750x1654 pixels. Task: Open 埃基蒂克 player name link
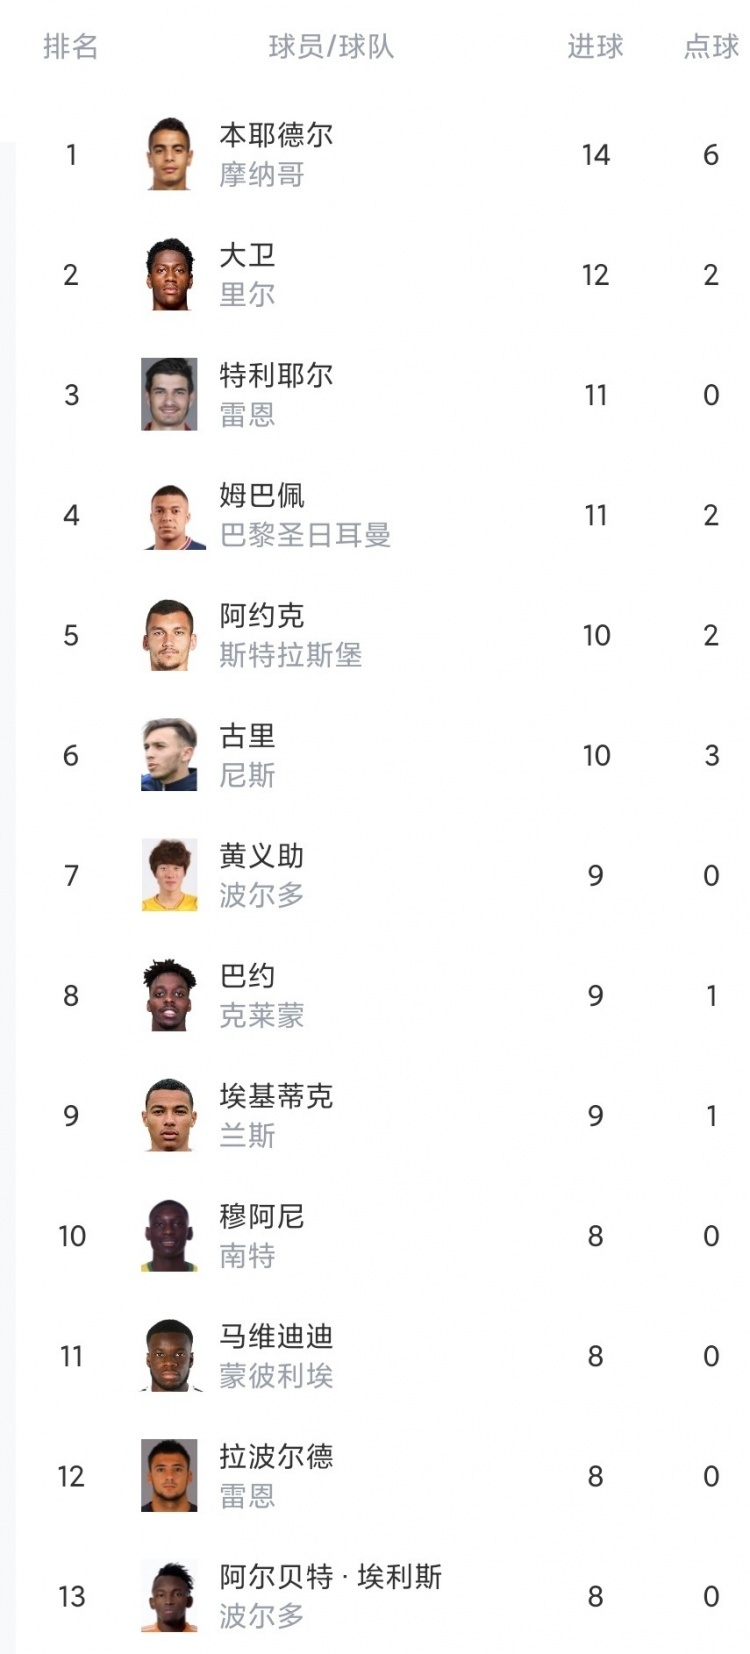coord(276,1096)
